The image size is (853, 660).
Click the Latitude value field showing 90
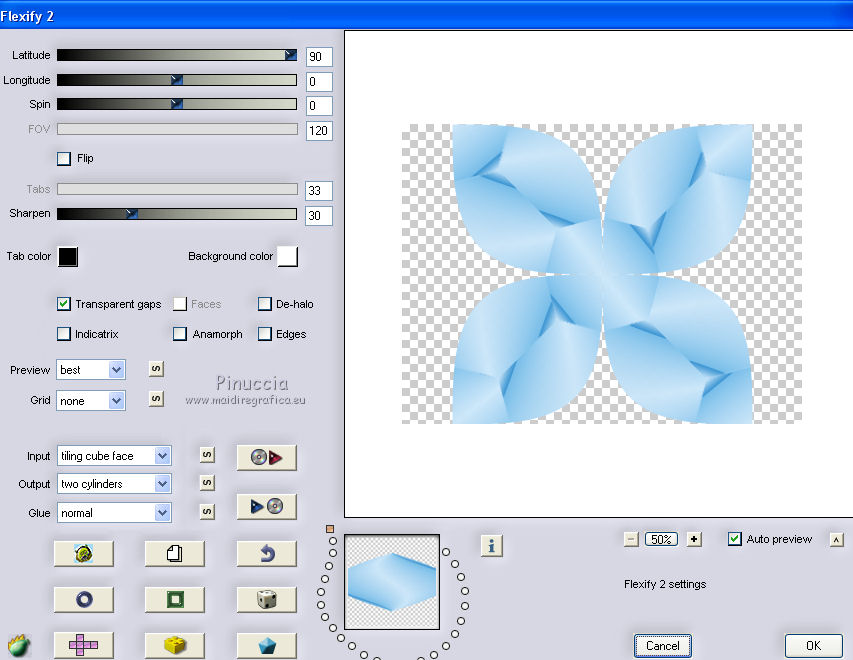[x=319, y=57]
